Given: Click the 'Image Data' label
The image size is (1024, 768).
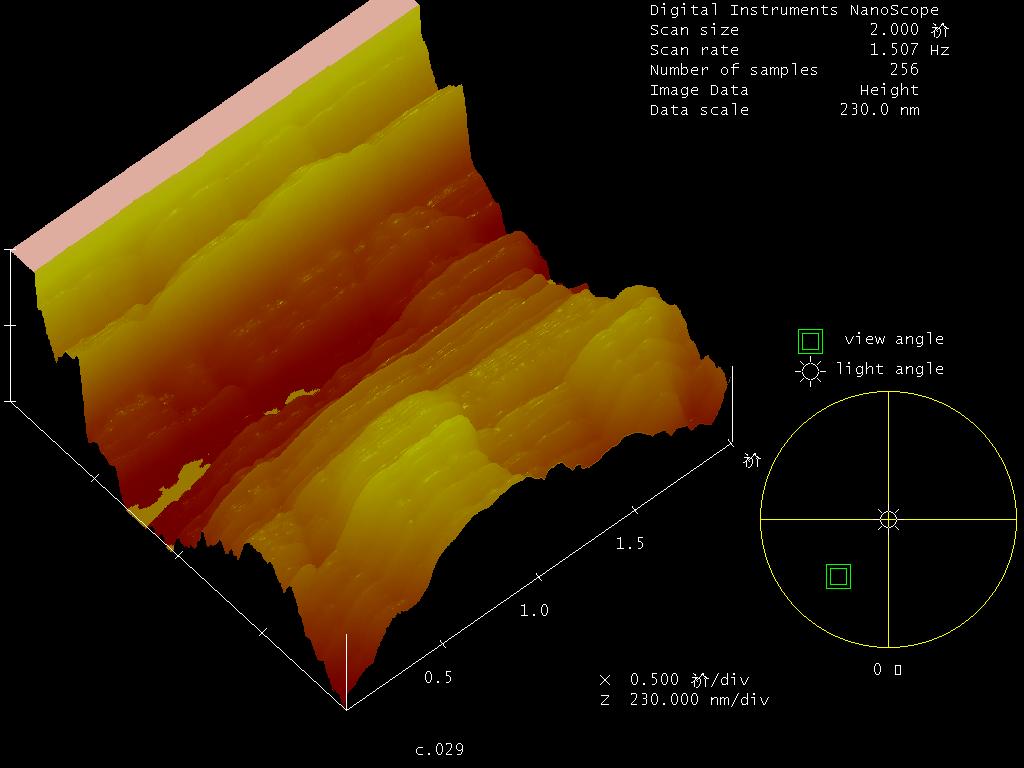Looking at the screenshot, I should pos(699,89).
